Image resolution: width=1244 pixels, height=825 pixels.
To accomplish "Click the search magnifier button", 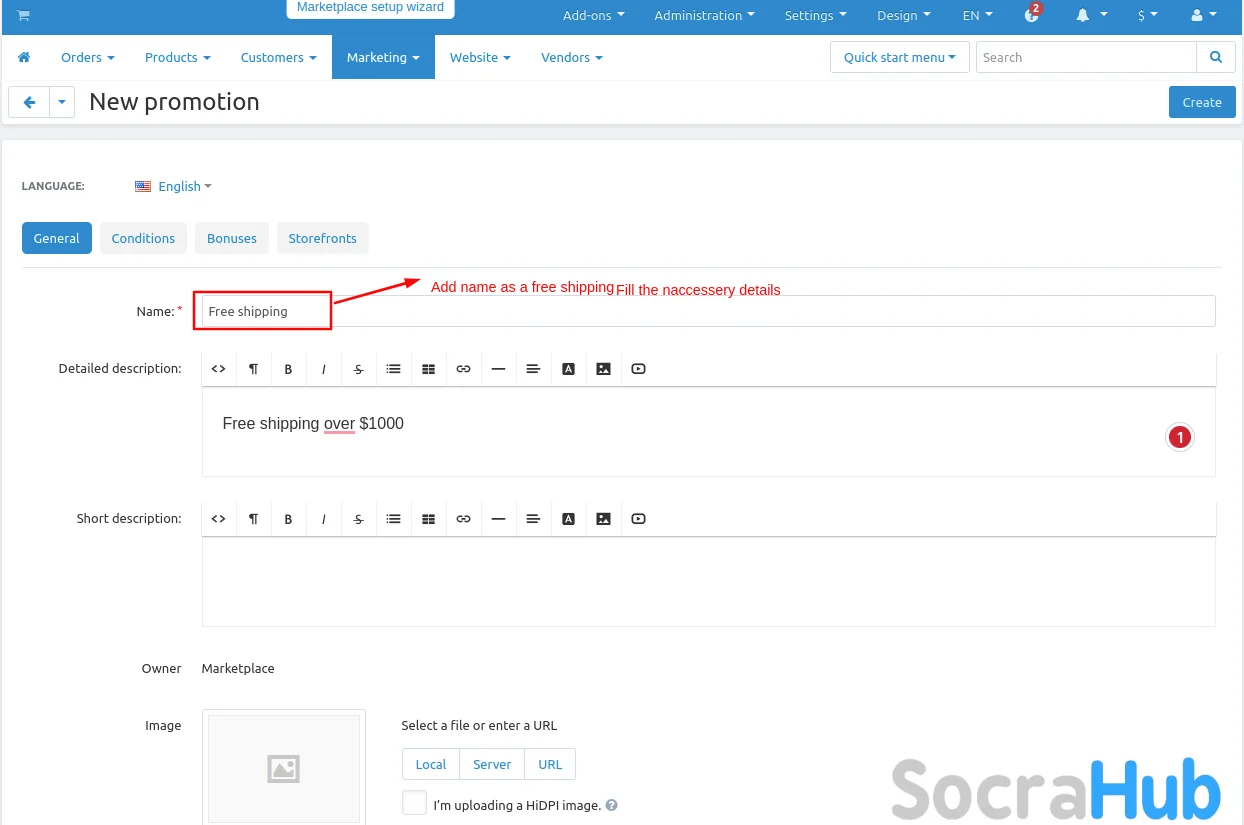I will (1215, 57).
